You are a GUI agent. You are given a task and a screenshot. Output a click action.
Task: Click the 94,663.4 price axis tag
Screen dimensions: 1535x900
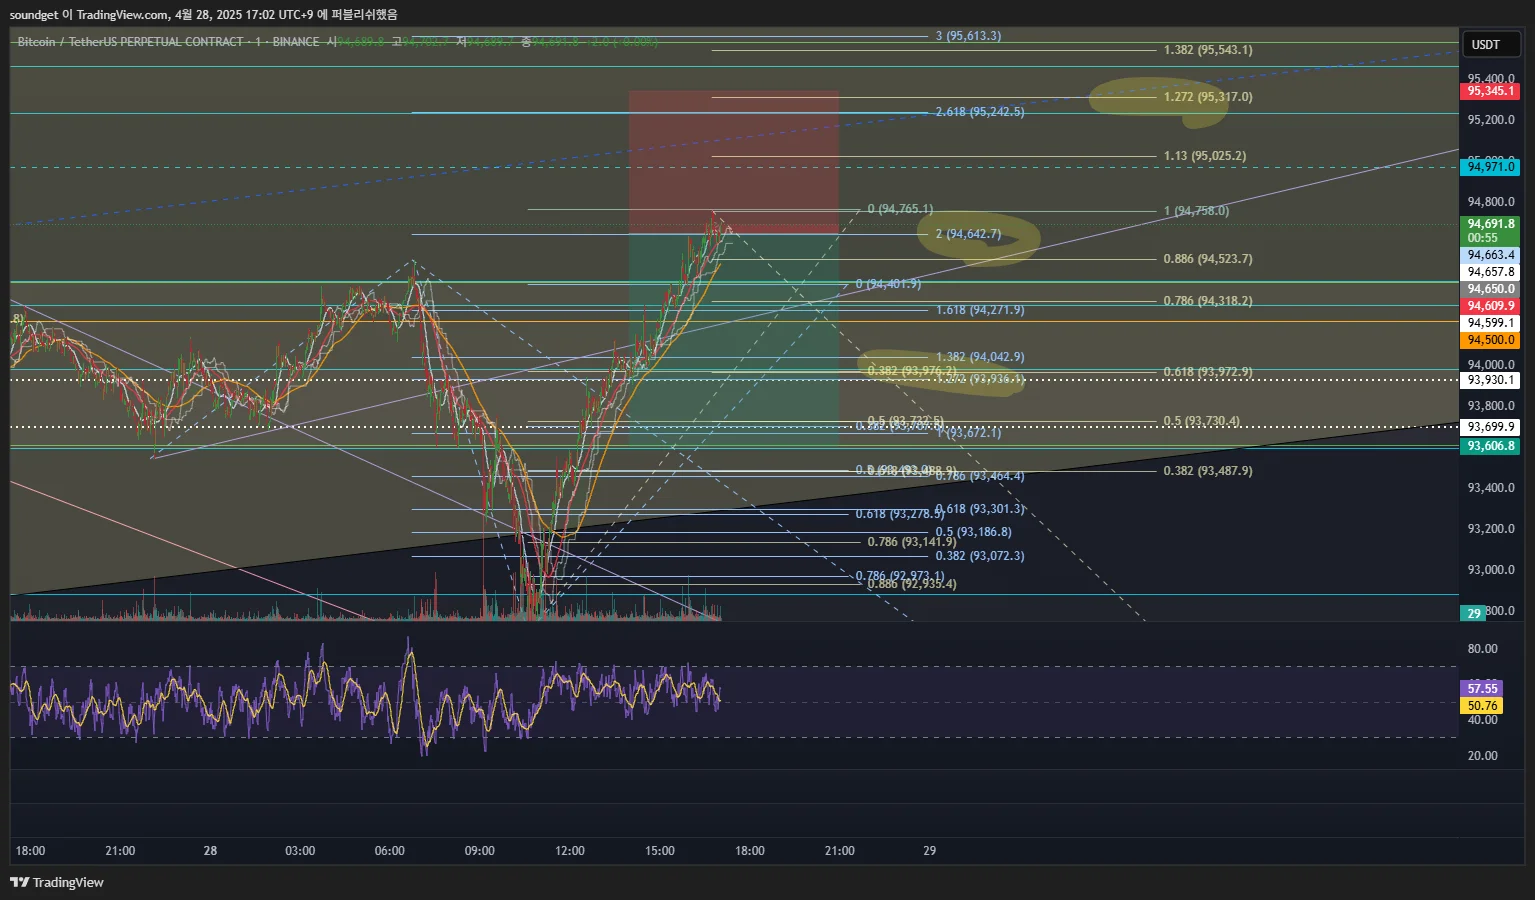[1490, 255]
